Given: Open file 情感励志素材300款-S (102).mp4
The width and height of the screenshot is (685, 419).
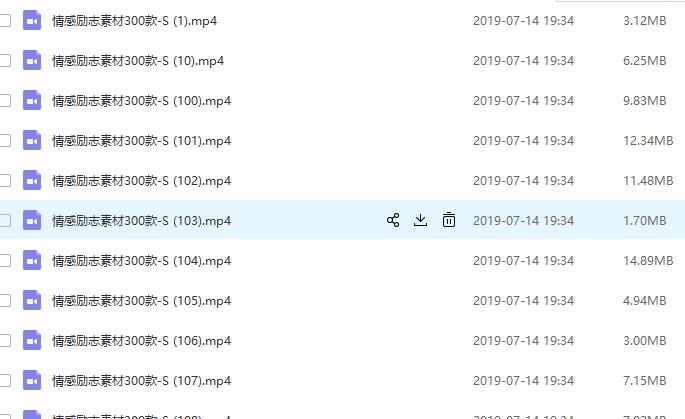Looking at the screenshot, I should click(x=142, y=181).
